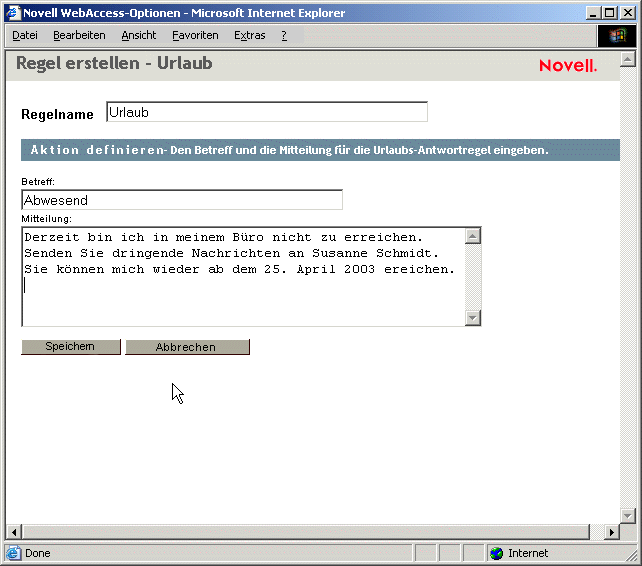Viewport: 642px width, 566px height.
Task: Click the Internet zone globe icon
Action: pyautogui.click(x=497, y=553)
